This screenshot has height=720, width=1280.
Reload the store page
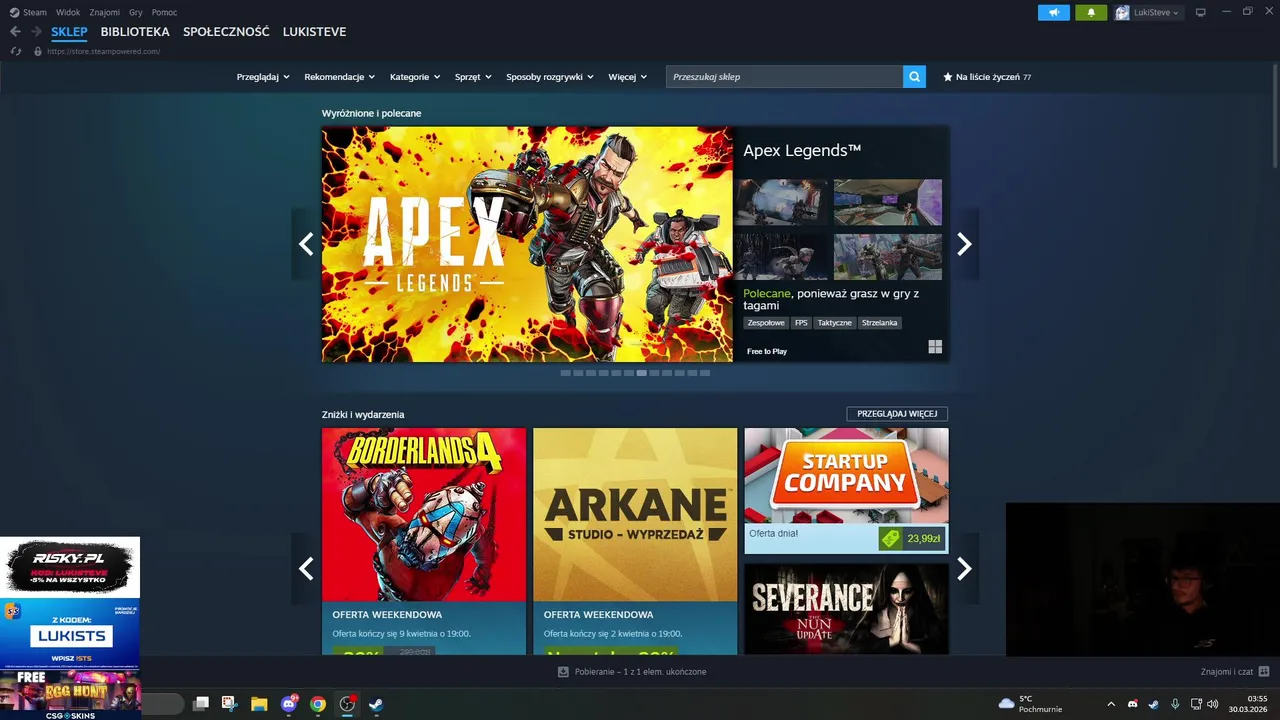click(x=16, y=51)
